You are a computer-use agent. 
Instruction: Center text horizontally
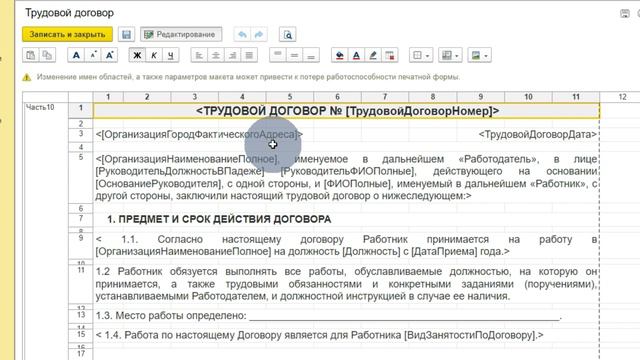[216, 55]
